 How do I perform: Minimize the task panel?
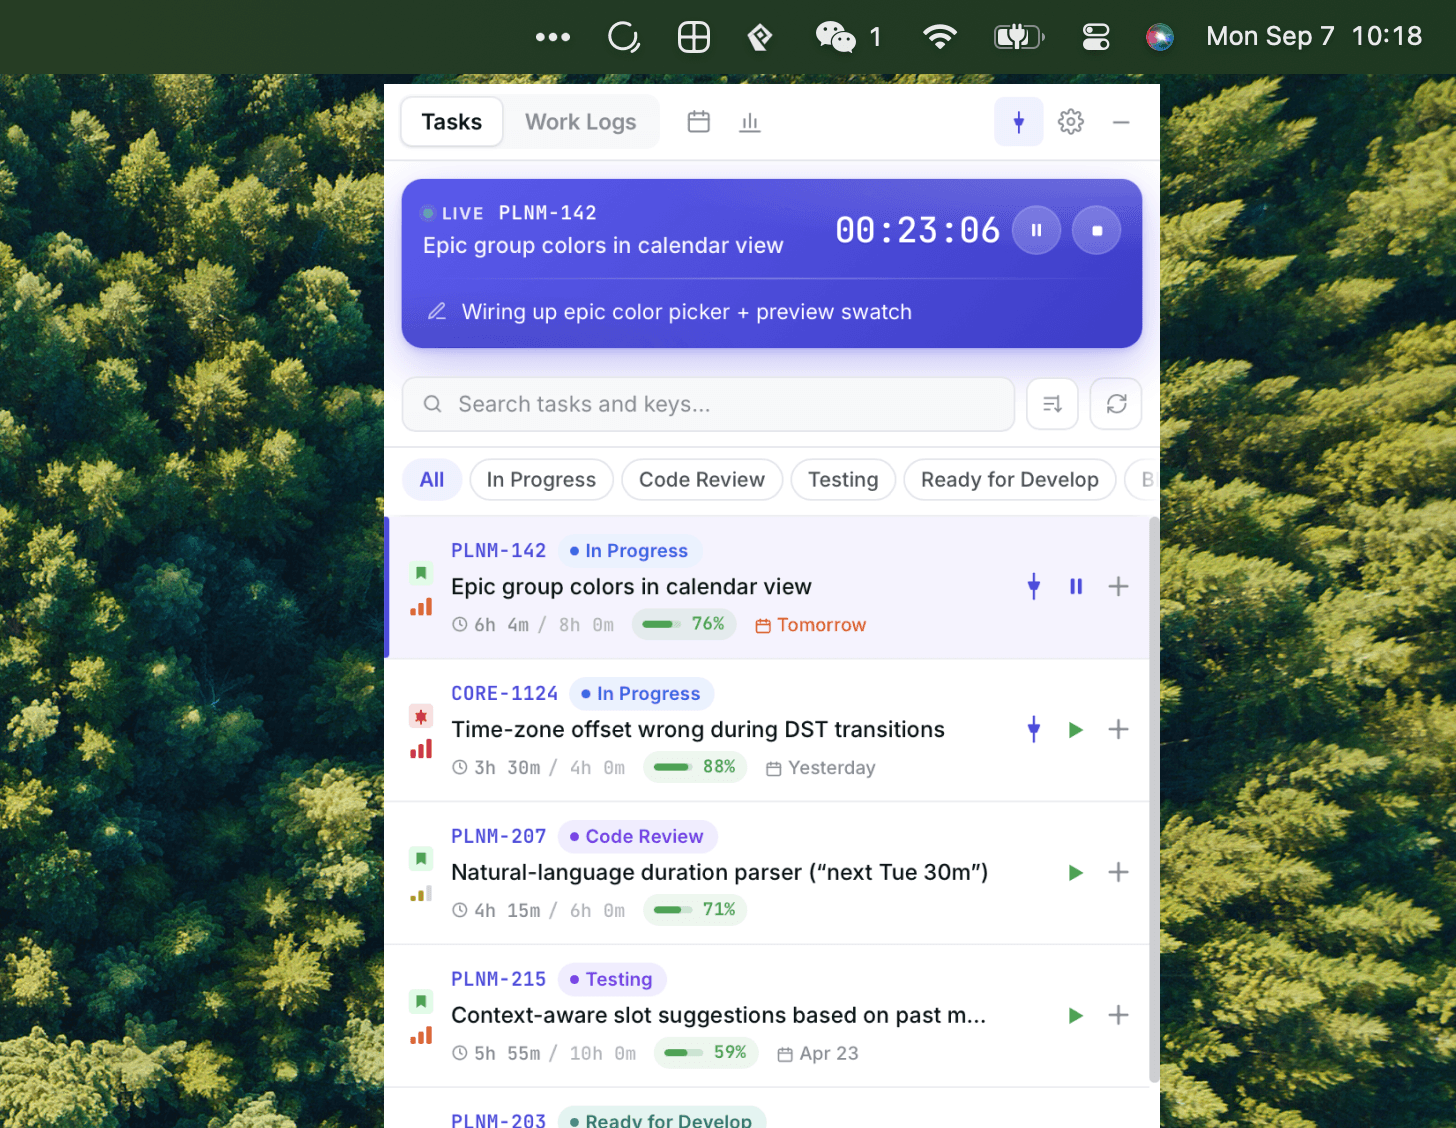pyautogui.click(x=1121, y=122)
